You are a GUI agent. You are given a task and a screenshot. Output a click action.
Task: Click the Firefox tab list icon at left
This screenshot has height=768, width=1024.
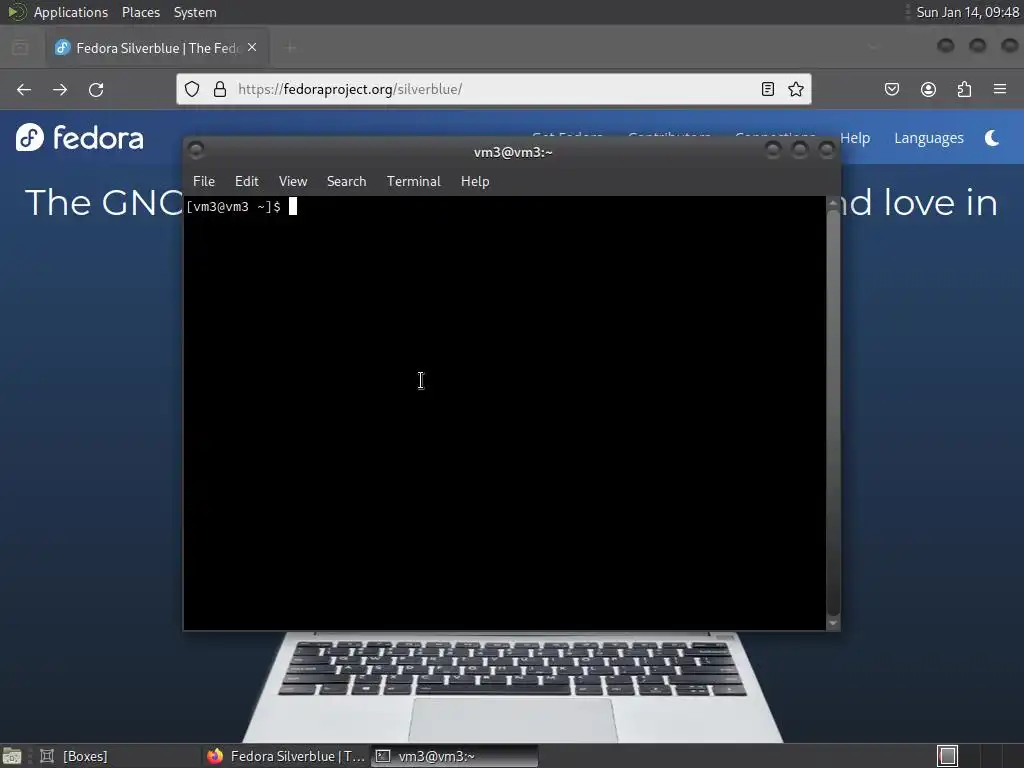(x=20, y=47)
